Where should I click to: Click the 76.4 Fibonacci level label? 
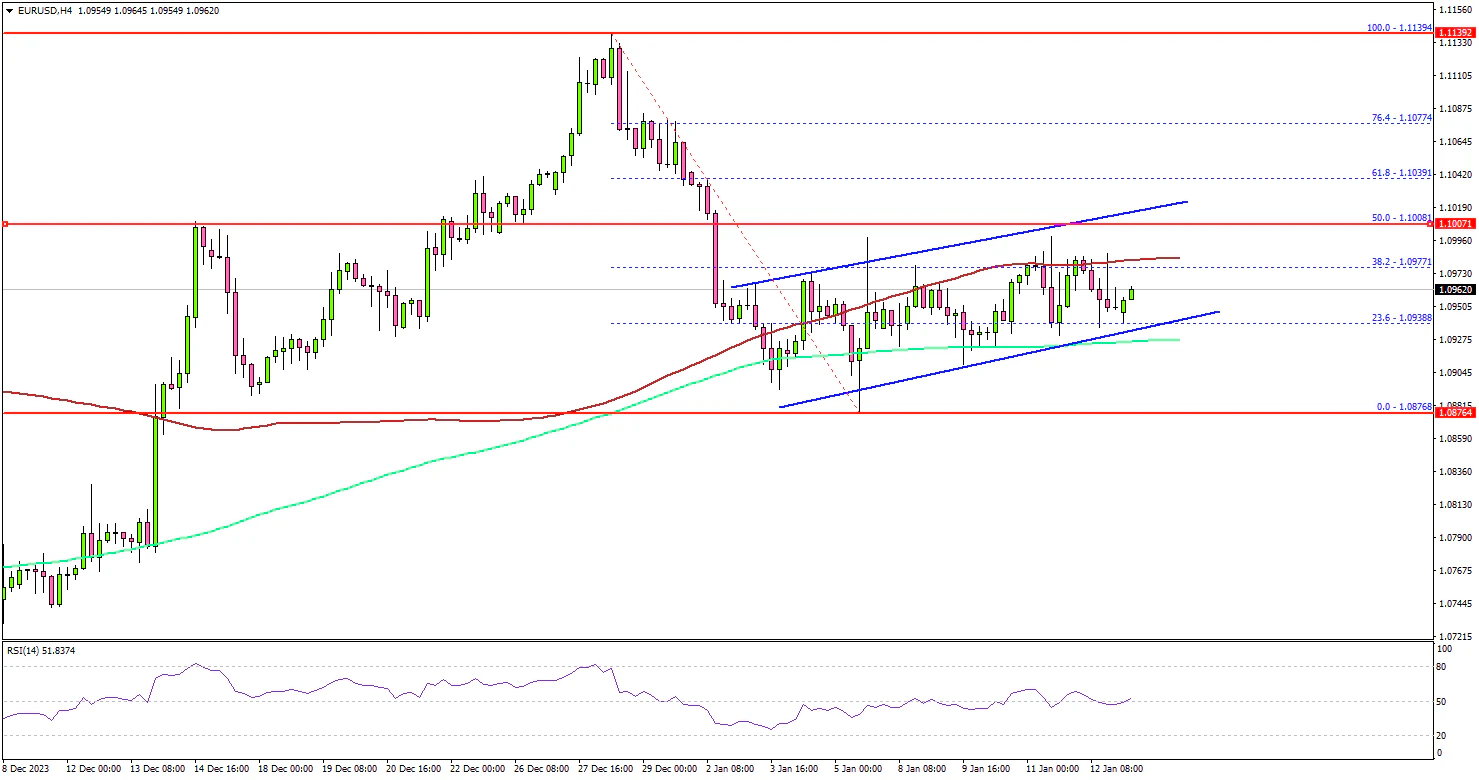(1401, 118)
